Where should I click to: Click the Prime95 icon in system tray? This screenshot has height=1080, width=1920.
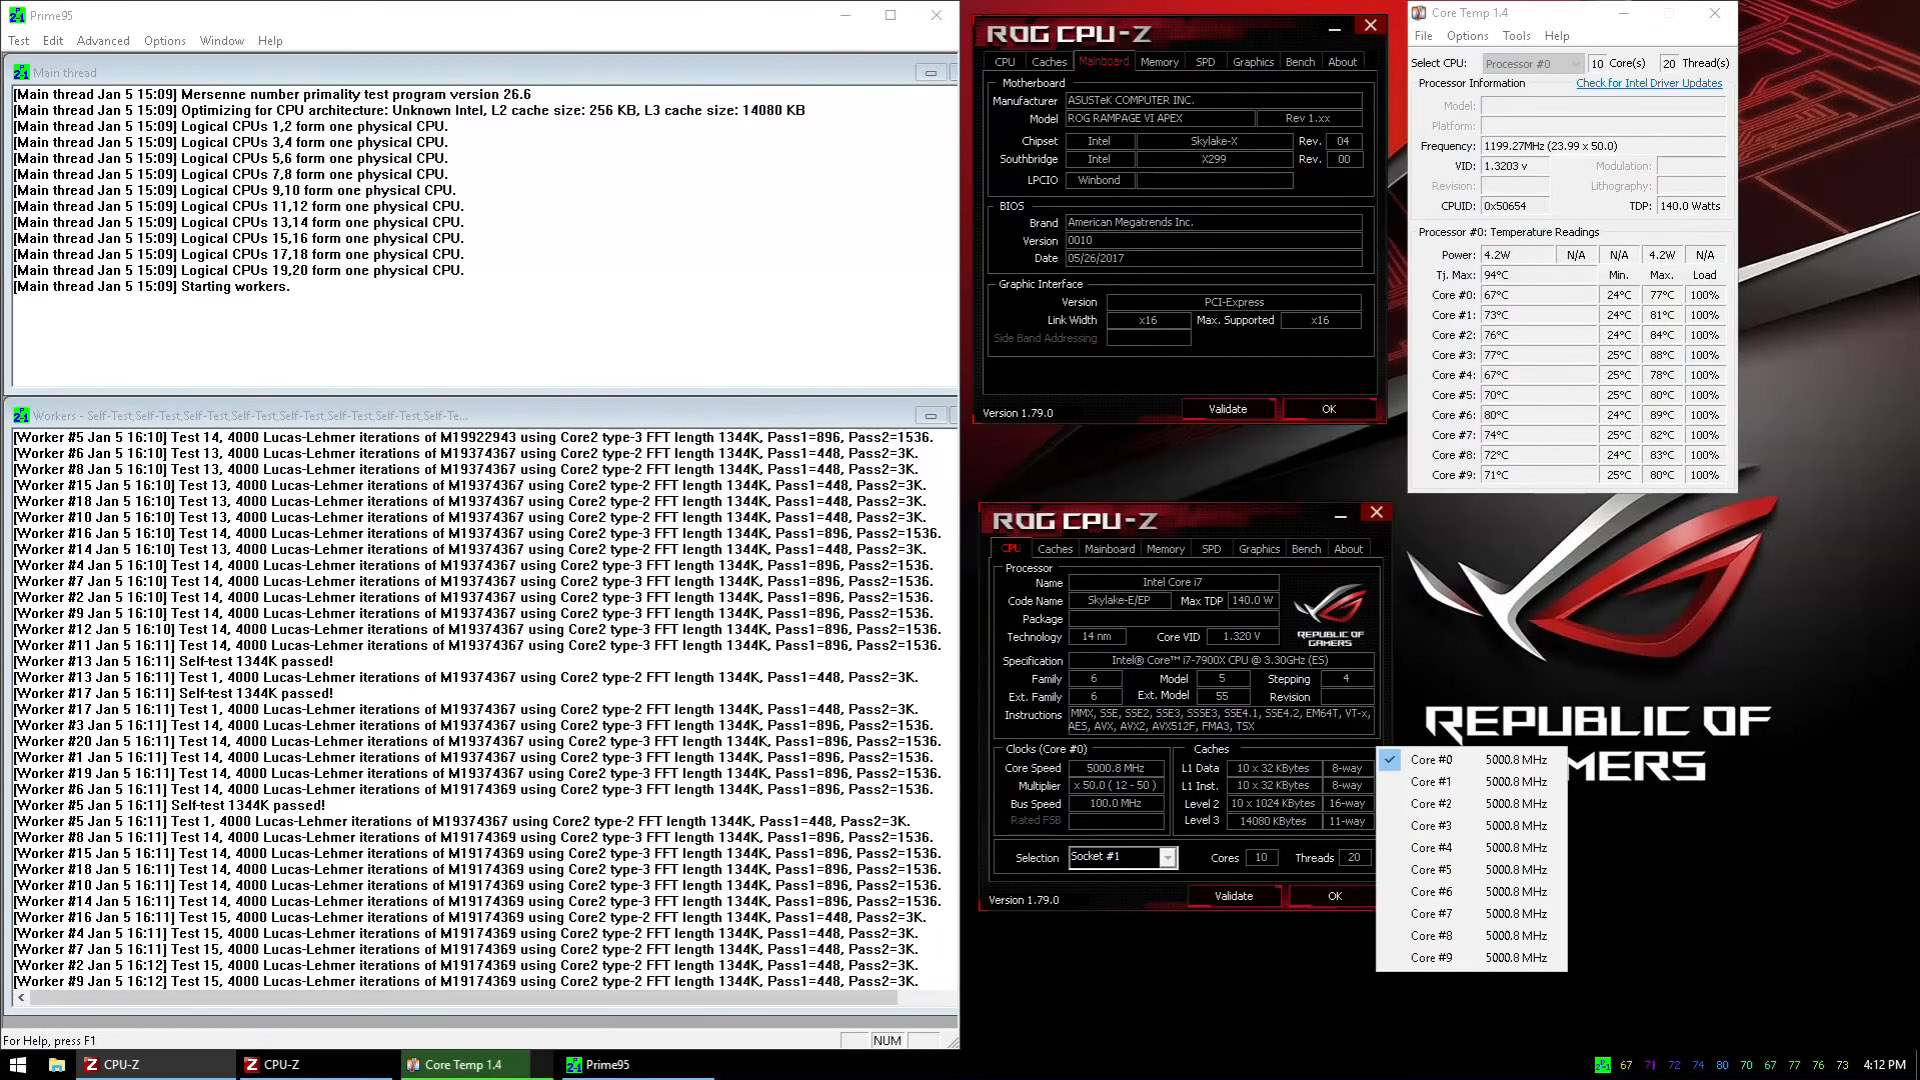[x=1602, y=1065]
